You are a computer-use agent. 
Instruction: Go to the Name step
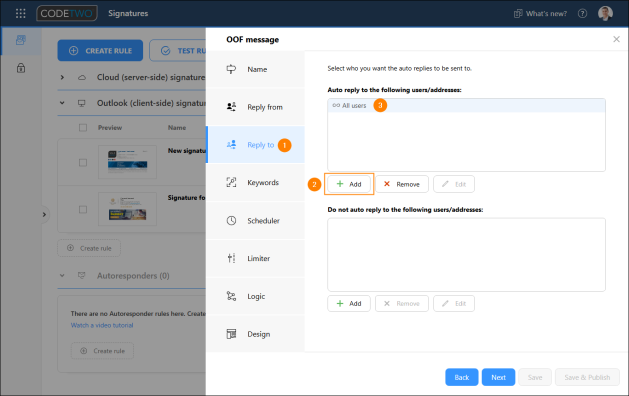click(x=256, y=69)
